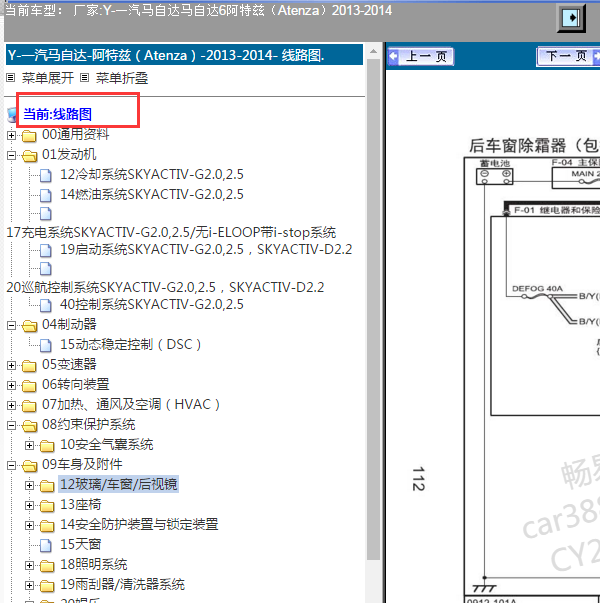Click the exit arrow icon at top right
Image resolution: width=600 pixels, height=603 pixels.
click(x=571, y=18)
